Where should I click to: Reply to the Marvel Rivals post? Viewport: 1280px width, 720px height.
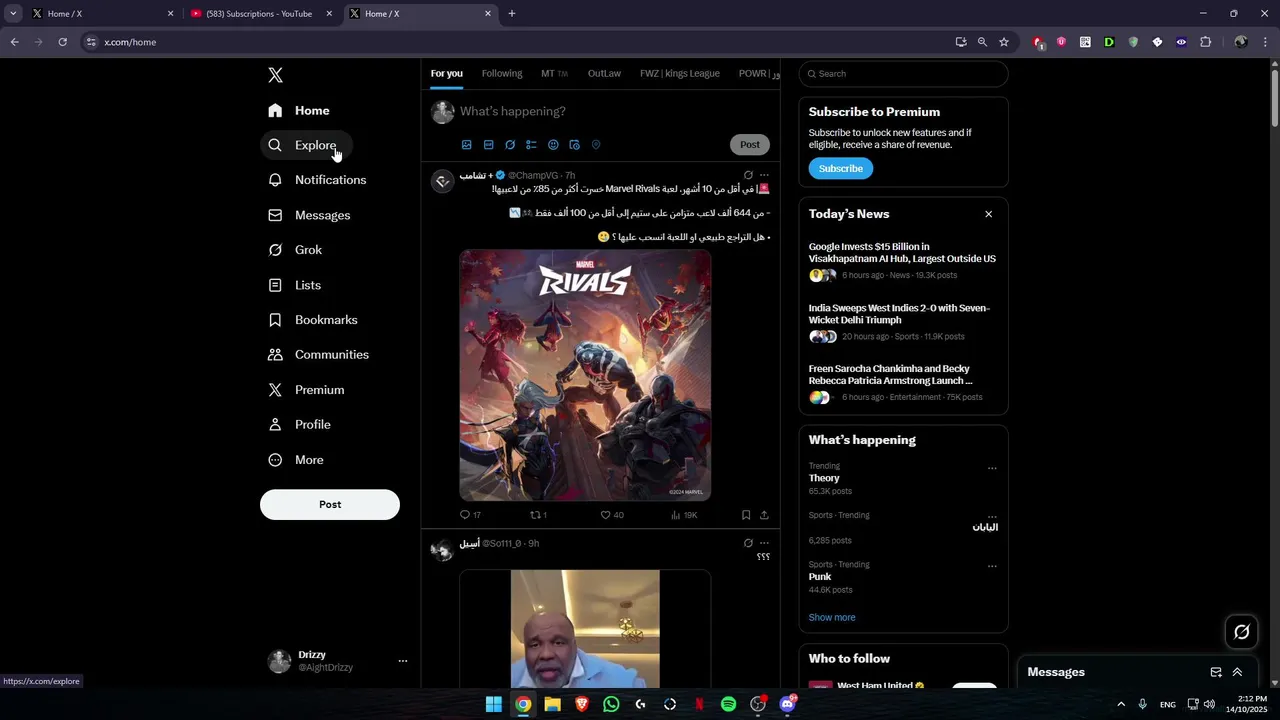pos(464,515)
